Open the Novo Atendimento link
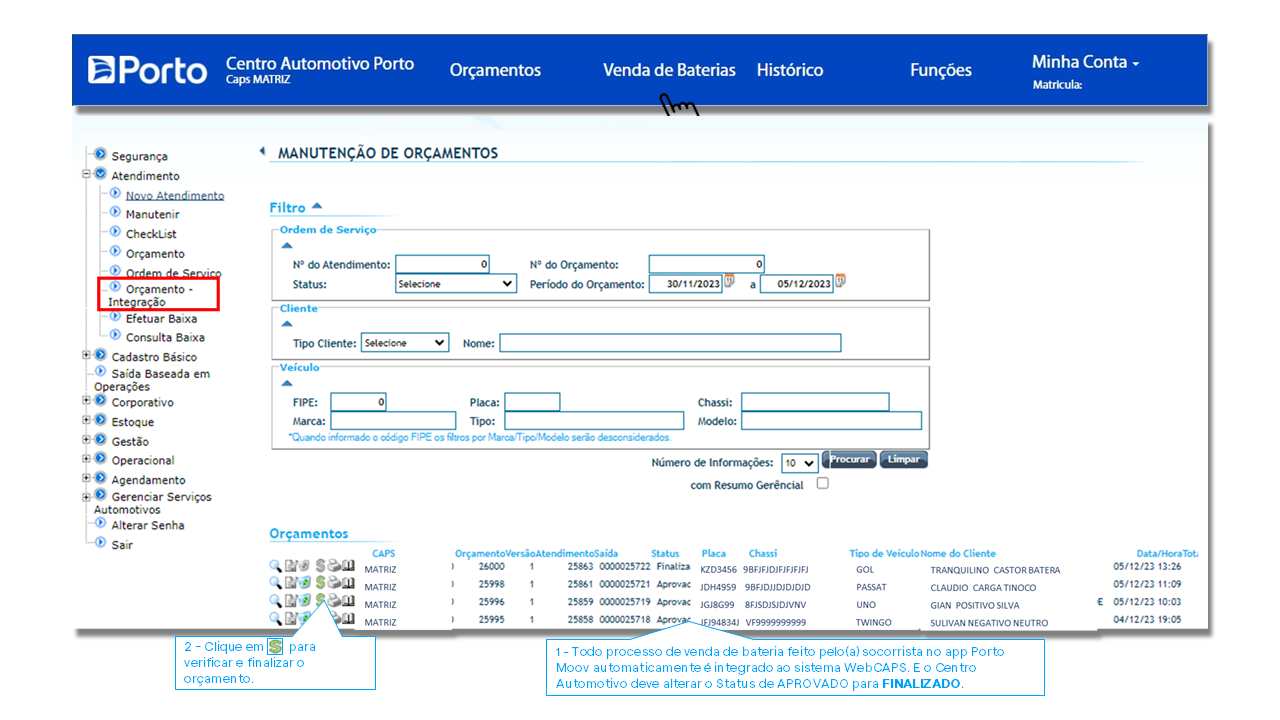Screen dimensions: 1280x720 click(x=175, y=195)
